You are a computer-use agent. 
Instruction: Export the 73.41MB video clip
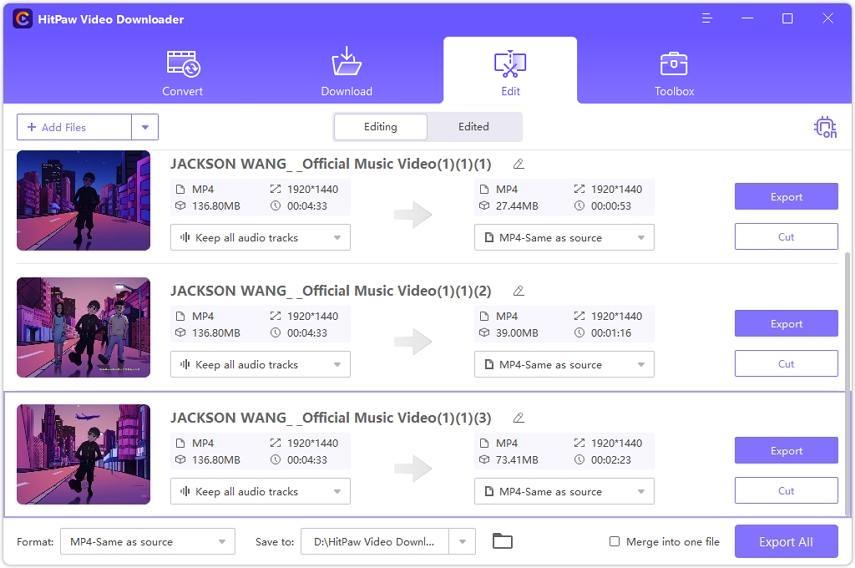coord(786,451)
